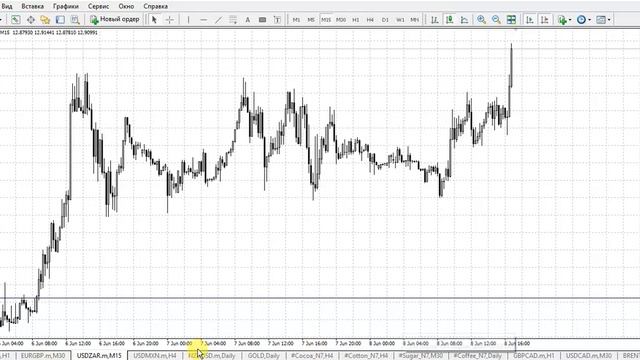Set chart type to Bar Chart
This screenshot has width=640, height=360.
pyautogui.click(x=435, y=20)
